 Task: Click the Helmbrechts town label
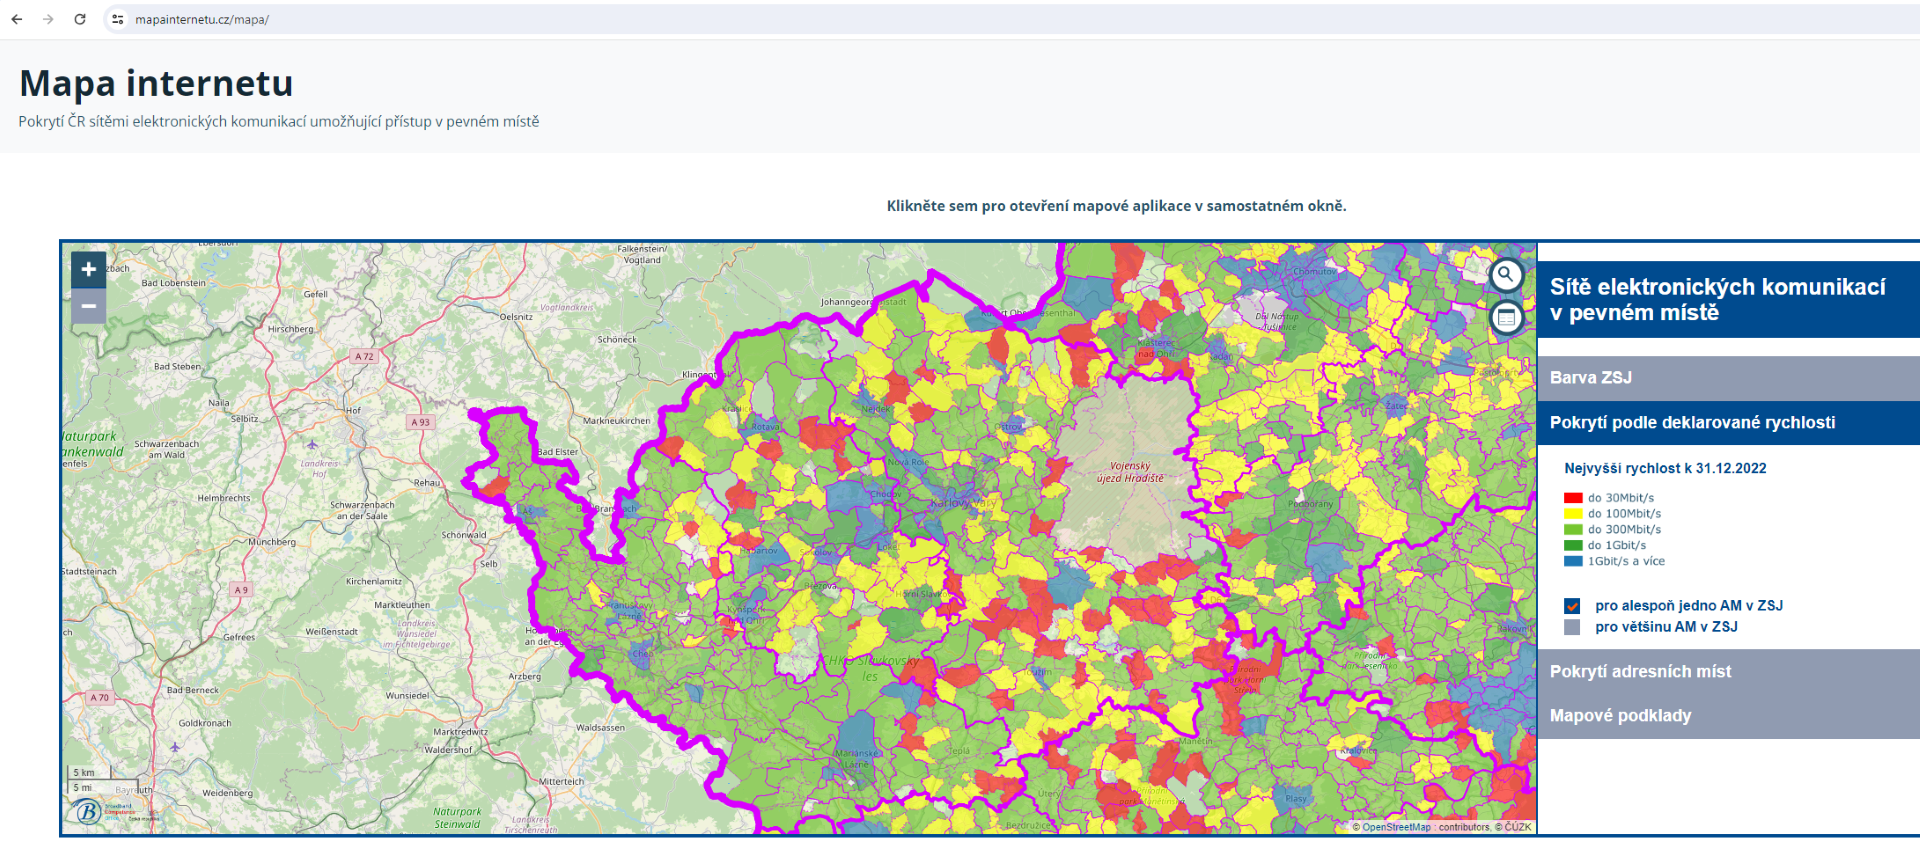[x=224, y=498]
